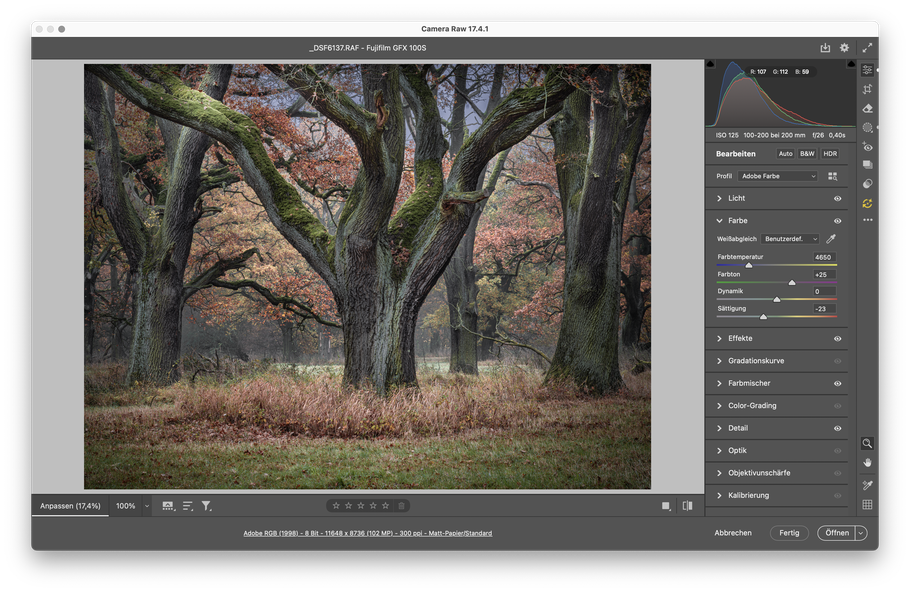Viewport: 910px width, 592px height.
Task: Convert to black and white with B&W
Action: pos(807,154)
